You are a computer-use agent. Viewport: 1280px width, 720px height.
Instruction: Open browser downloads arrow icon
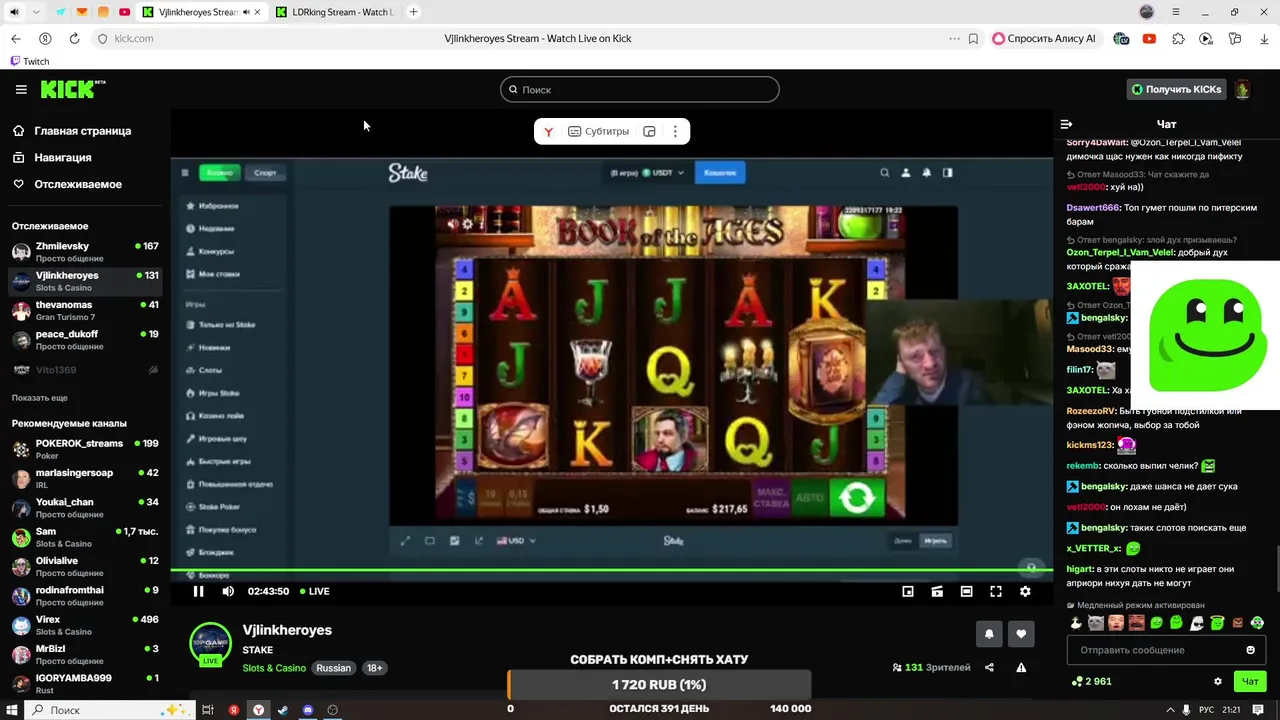(1264, 38)
